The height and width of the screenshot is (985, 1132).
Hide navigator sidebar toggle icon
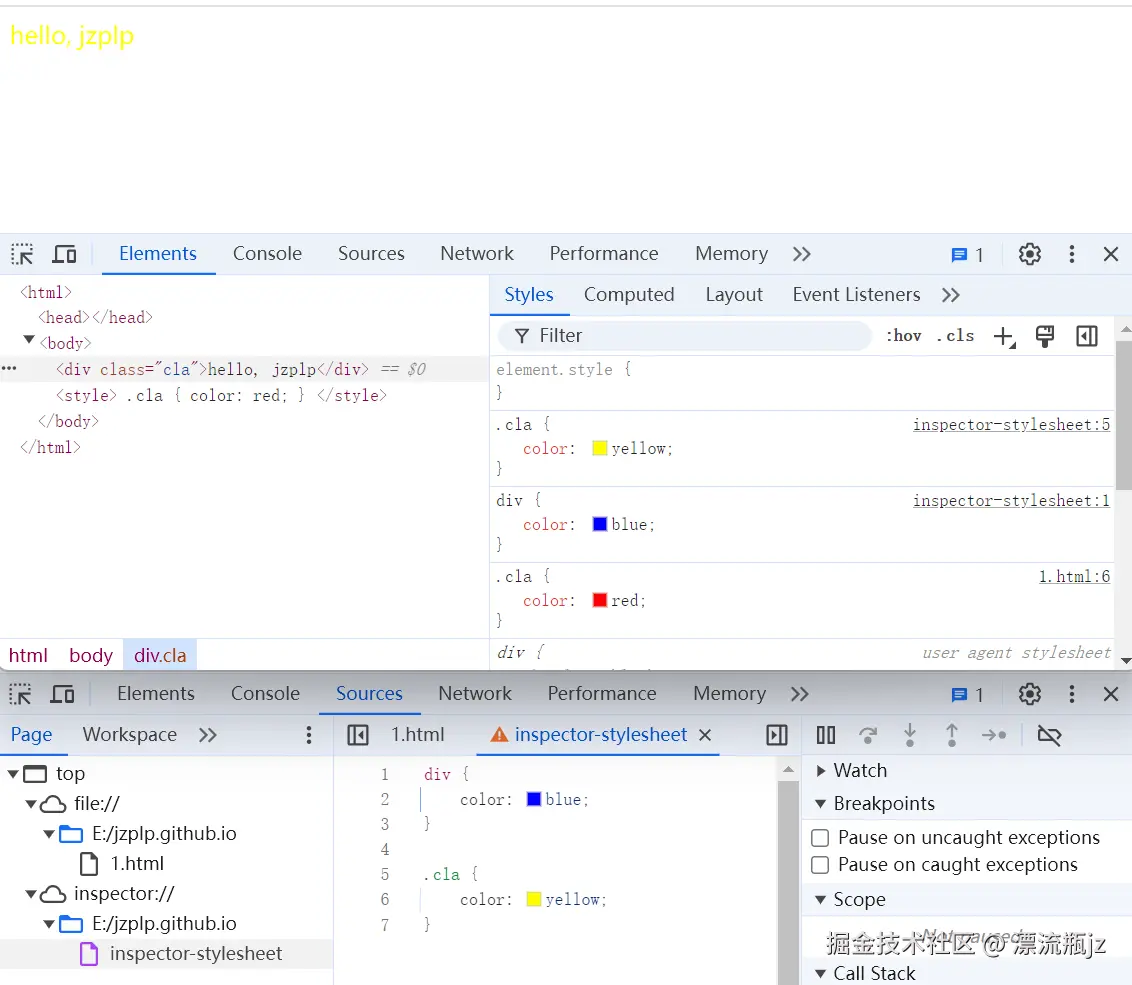tap(357, 735)
